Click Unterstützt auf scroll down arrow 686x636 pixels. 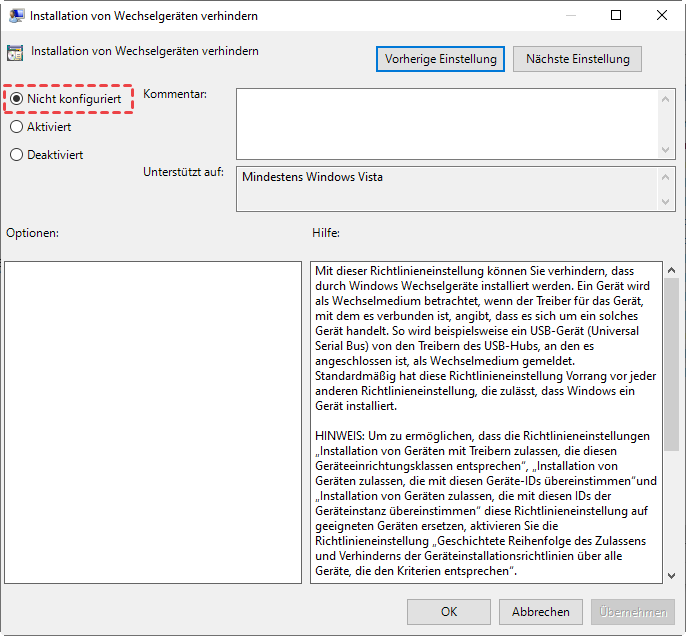665,202
